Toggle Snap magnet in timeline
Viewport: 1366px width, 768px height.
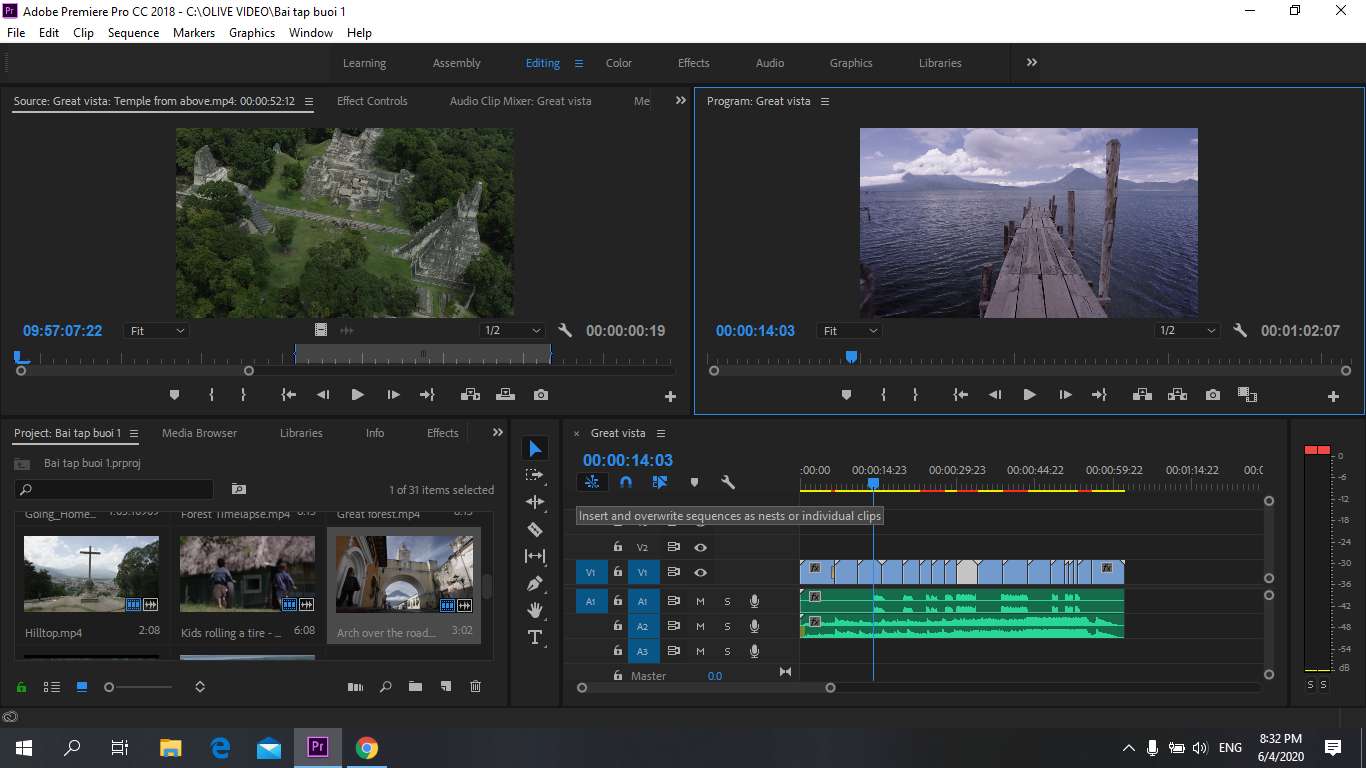(626, 482)
